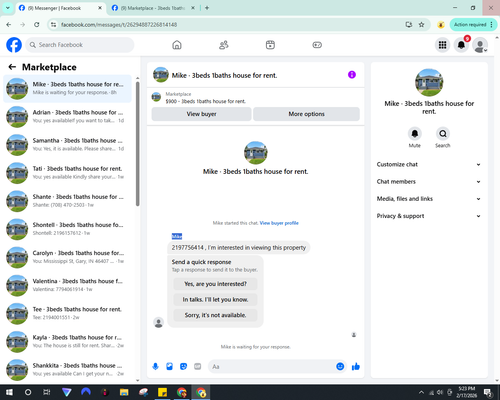500x400 pixels.
Task: Send a thumbs-up like
Action: pyautogui.click(x=356, y=367)
